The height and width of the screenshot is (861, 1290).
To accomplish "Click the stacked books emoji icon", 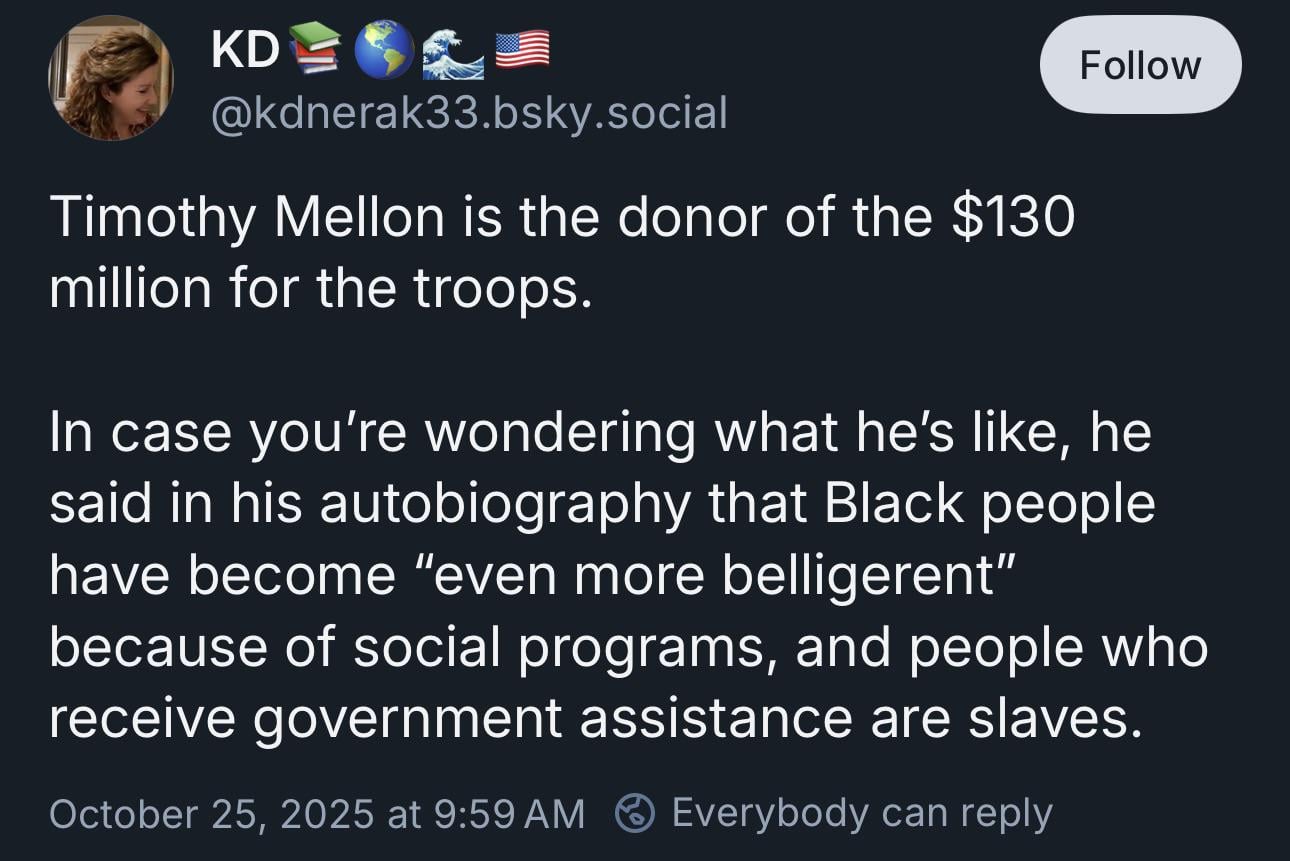I will pyautogui.click(x=314, y=50).
